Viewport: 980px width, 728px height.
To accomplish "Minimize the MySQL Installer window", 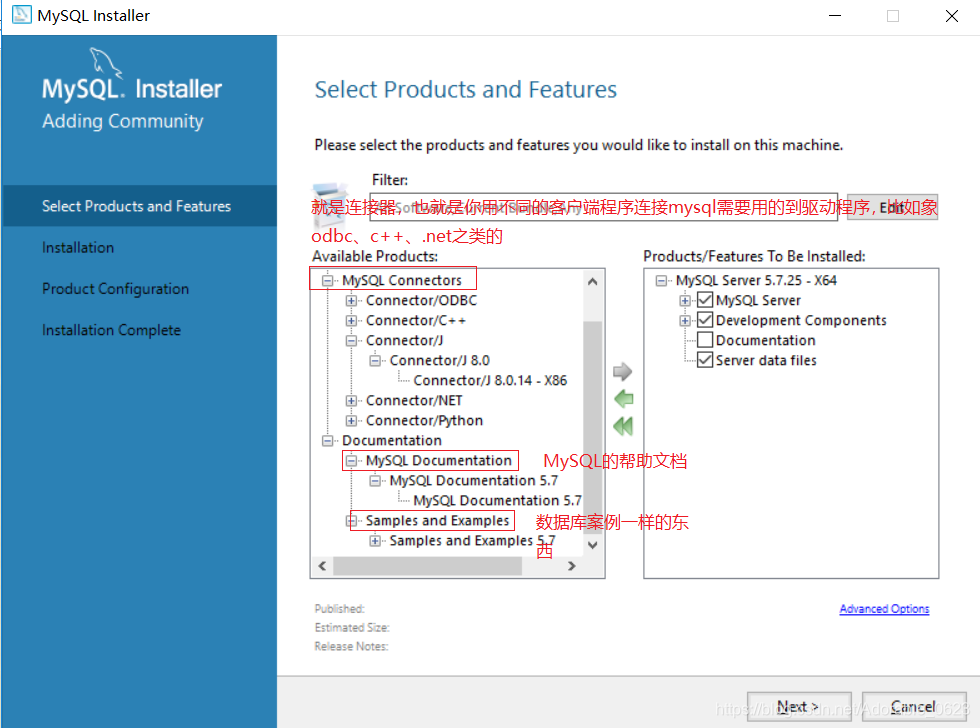I will click(x=835, y=16).
